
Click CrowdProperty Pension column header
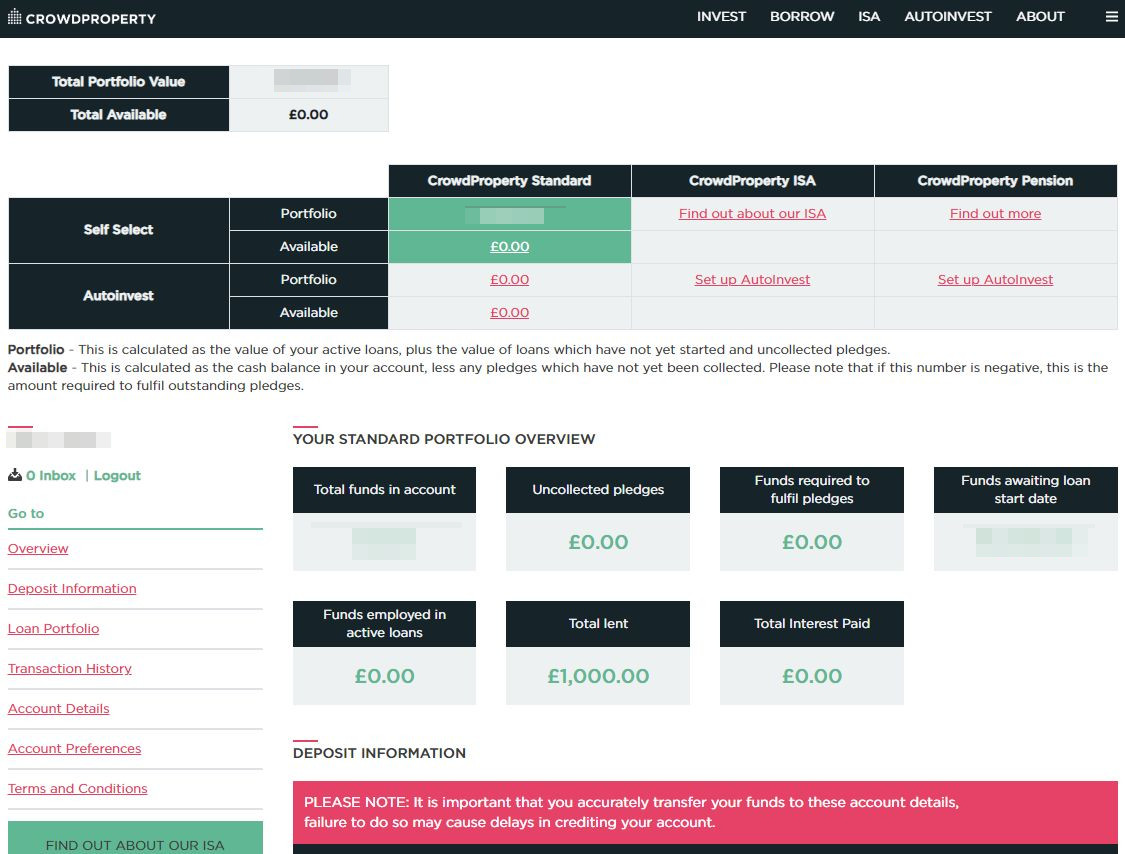point(995,181)
